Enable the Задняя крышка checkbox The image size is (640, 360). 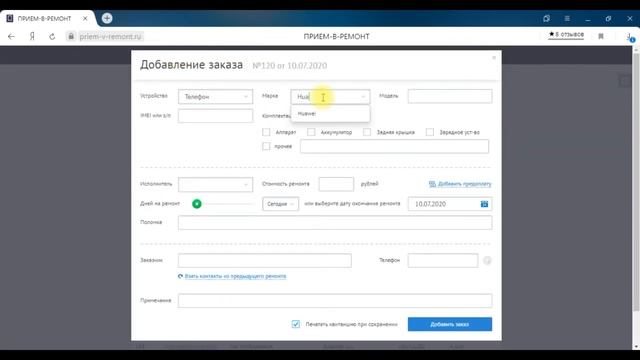pos(367,132)
